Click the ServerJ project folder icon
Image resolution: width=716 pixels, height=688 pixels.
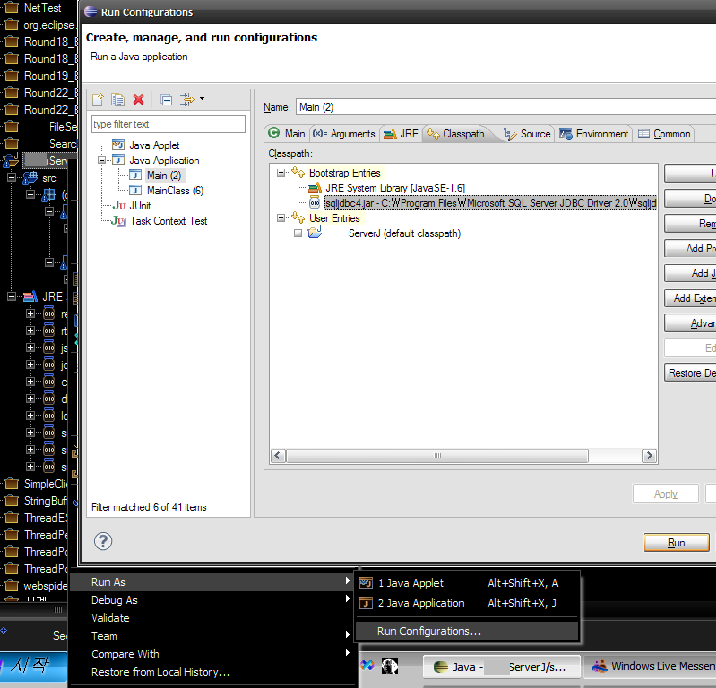(x=315, y=232)
